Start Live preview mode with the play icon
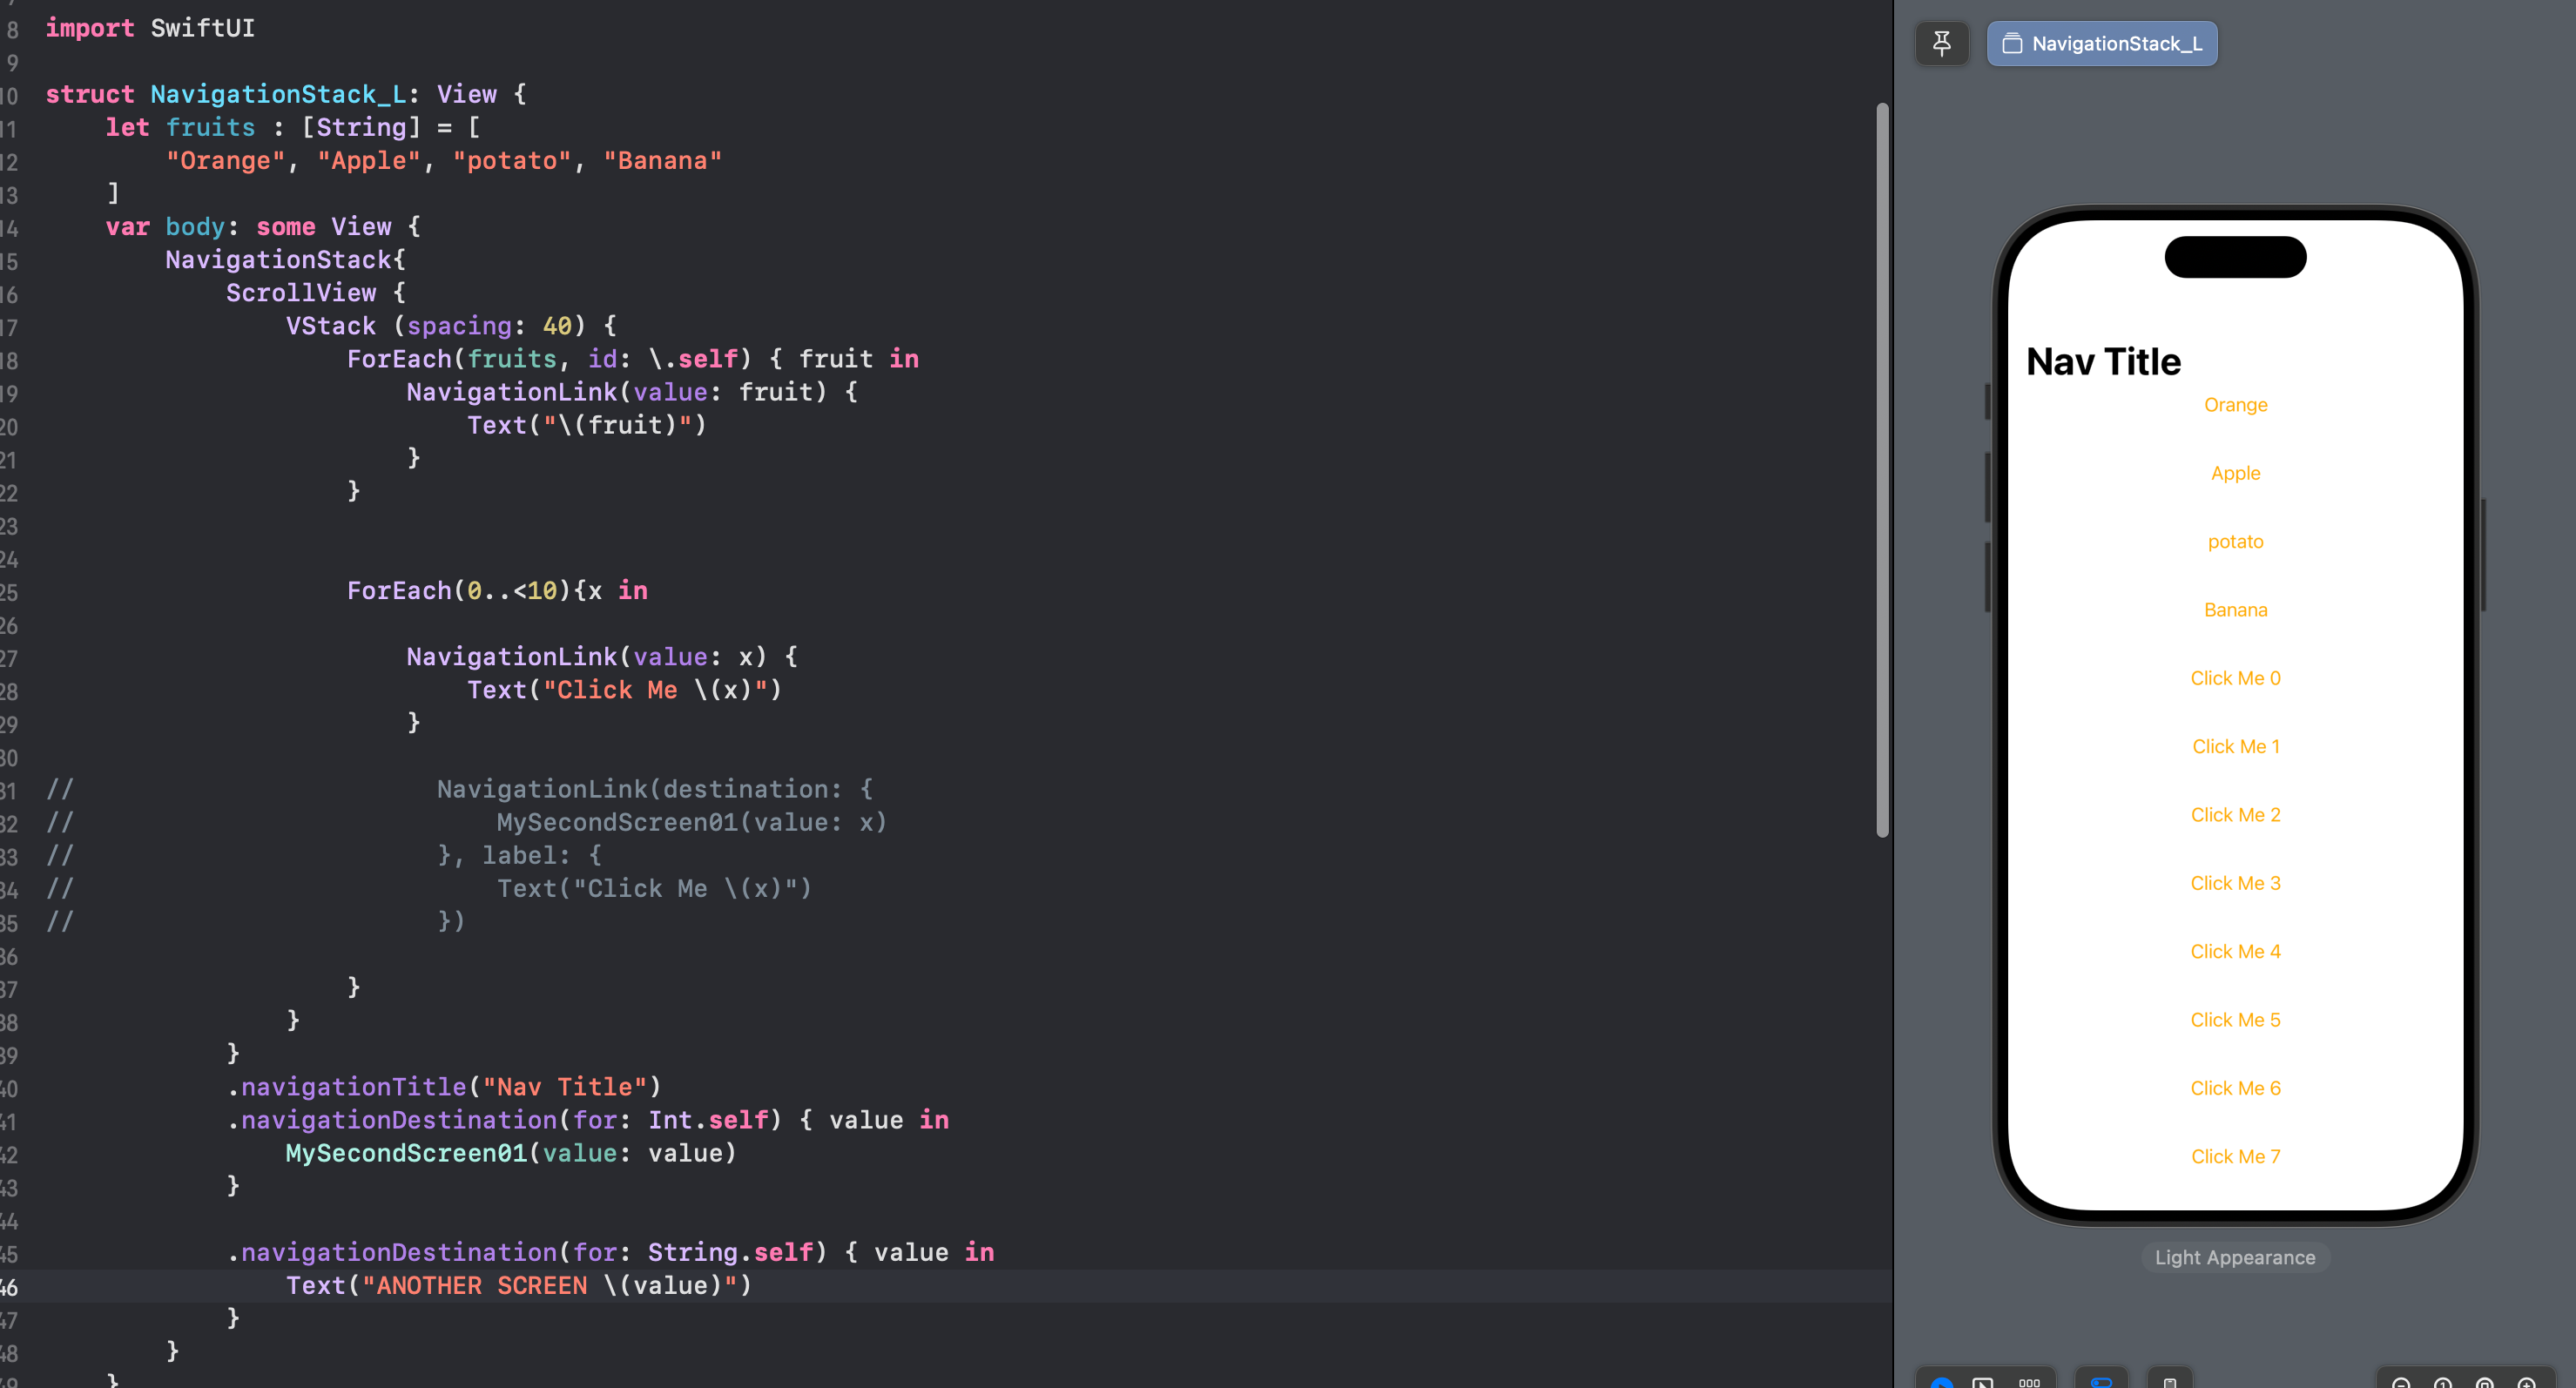Image resolution: width=2576 pixels, height=1388 pixels. (x=1941, y=1382)
